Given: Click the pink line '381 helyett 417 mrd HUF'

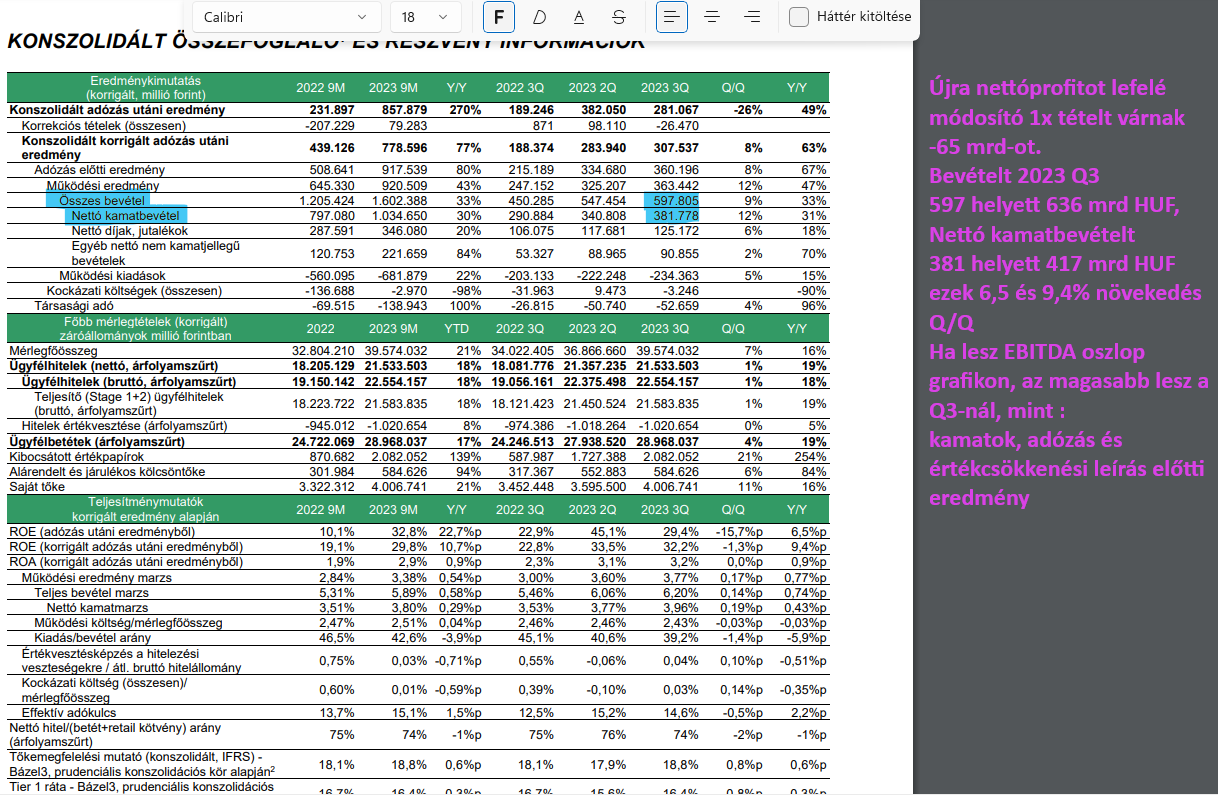Looking at the screenshot, I should click(x=1052, y=264).
